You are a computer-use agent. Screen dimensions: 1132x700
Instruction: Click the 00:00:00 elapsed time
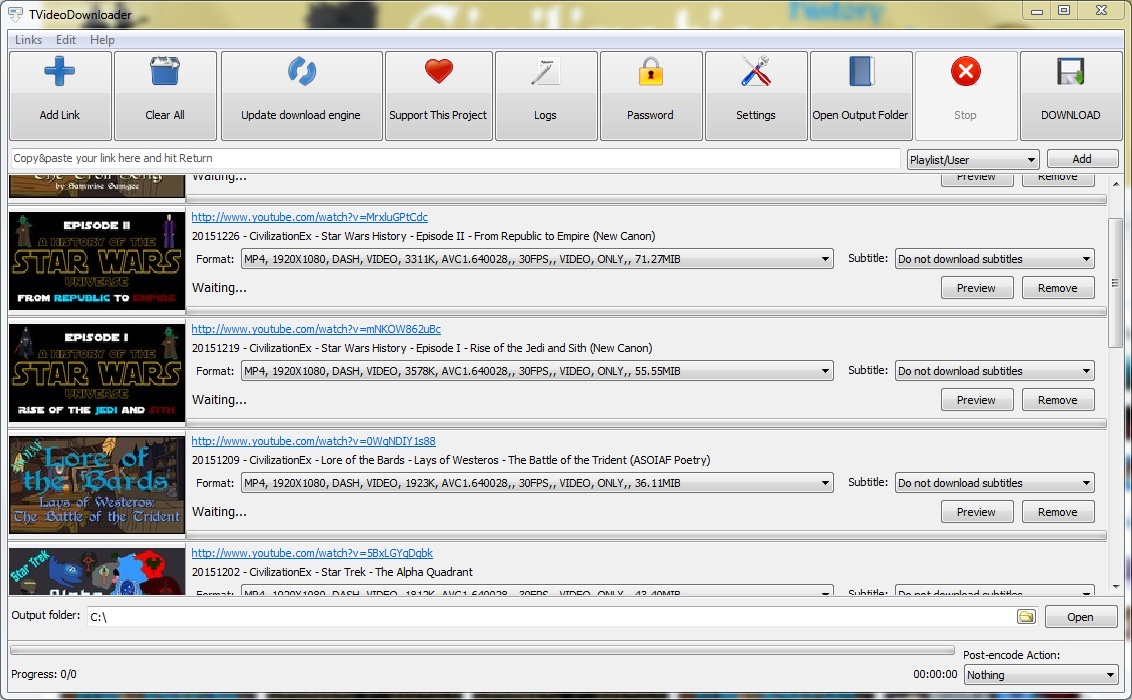935,674
